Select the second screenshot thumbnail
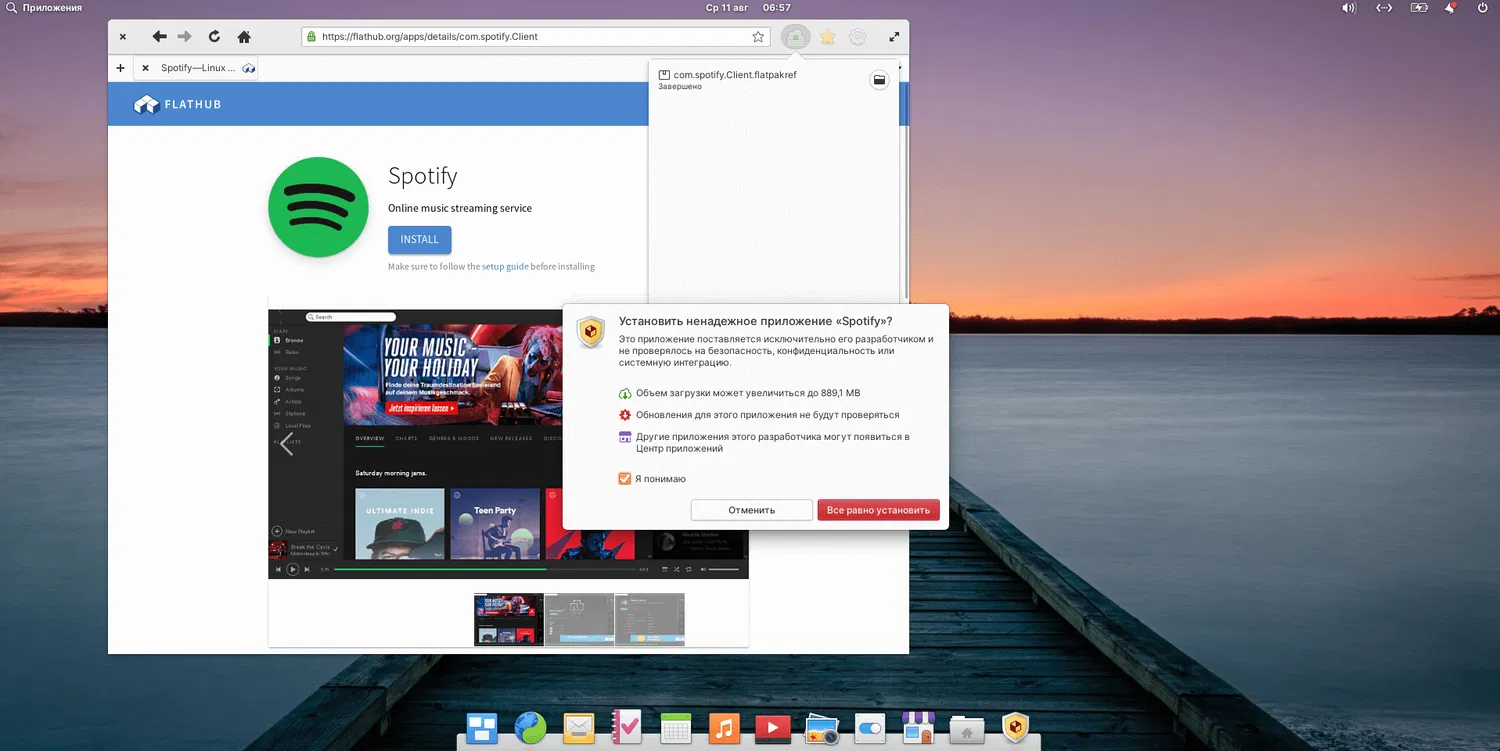This screenshot has width=1500, height=751. click(x=579, y=620)
